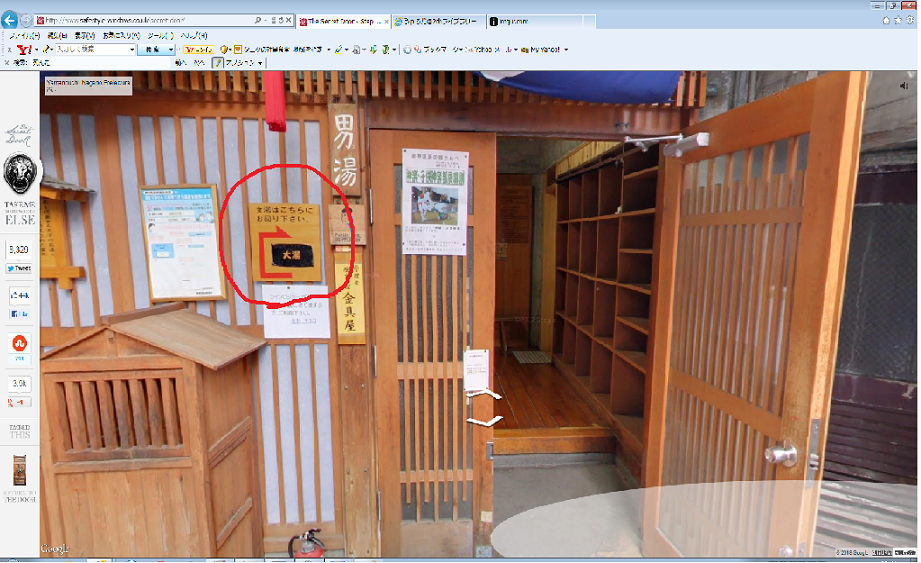Screen dimensions: 921x563
Task: Switch to the imgur.com tab
Action: coord(535,21)
